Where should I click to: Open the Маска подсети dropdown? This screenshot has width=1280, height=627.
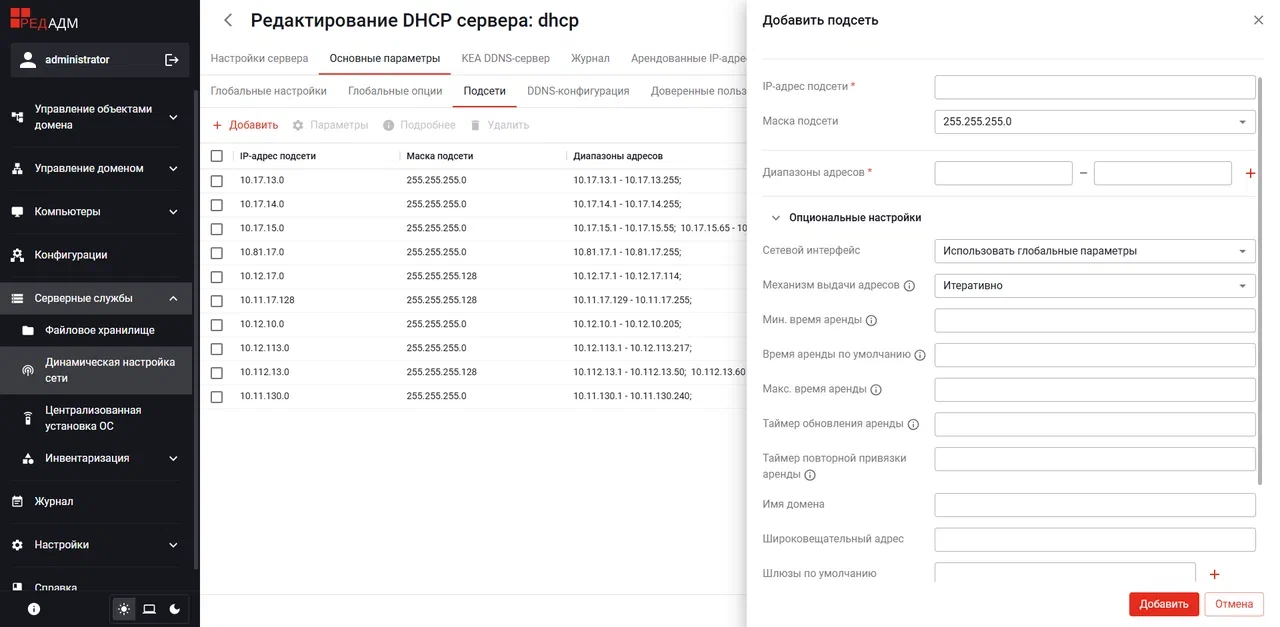pos(1095,121)
